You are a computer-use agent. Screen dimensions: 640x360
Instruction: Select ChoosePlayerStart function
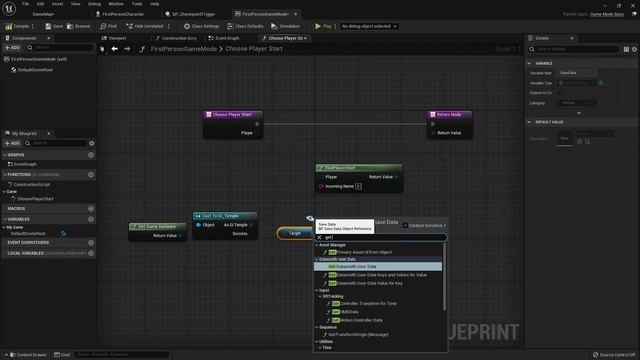[x=35, y=199]
